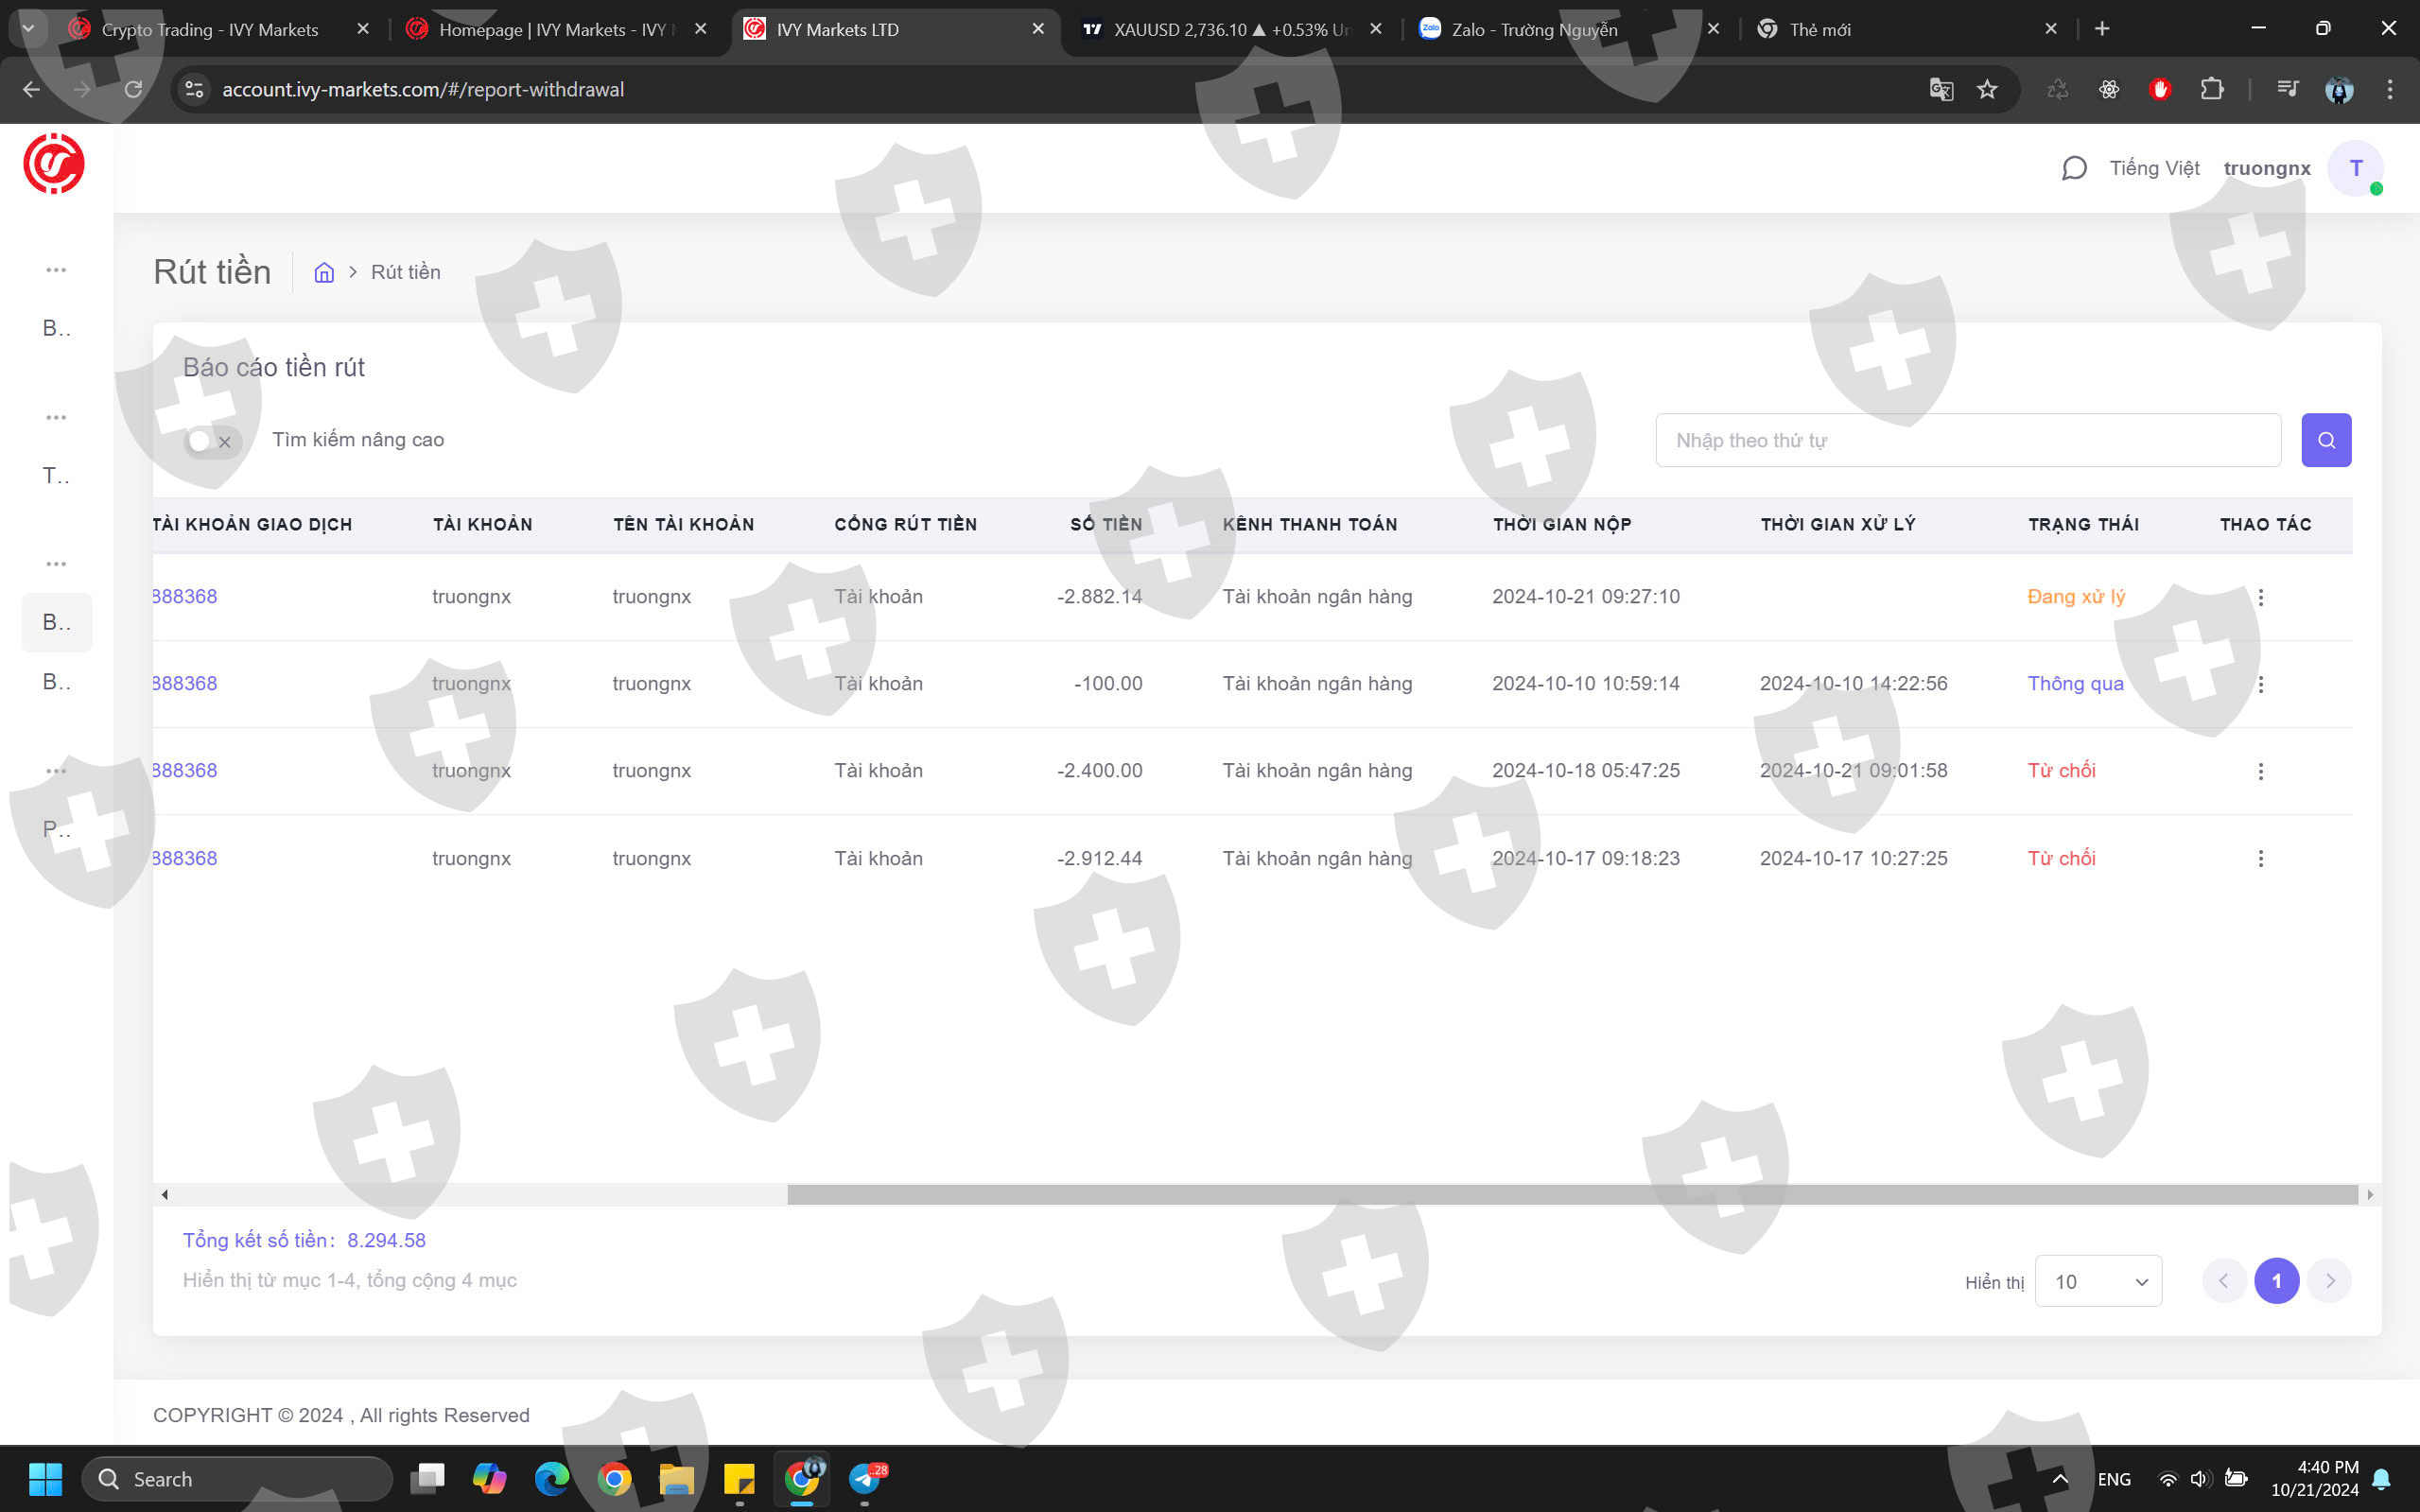Open the Tiếng Việt language selector
This screenshot has width=2420, height=1512.
(x=2154, y=168)
